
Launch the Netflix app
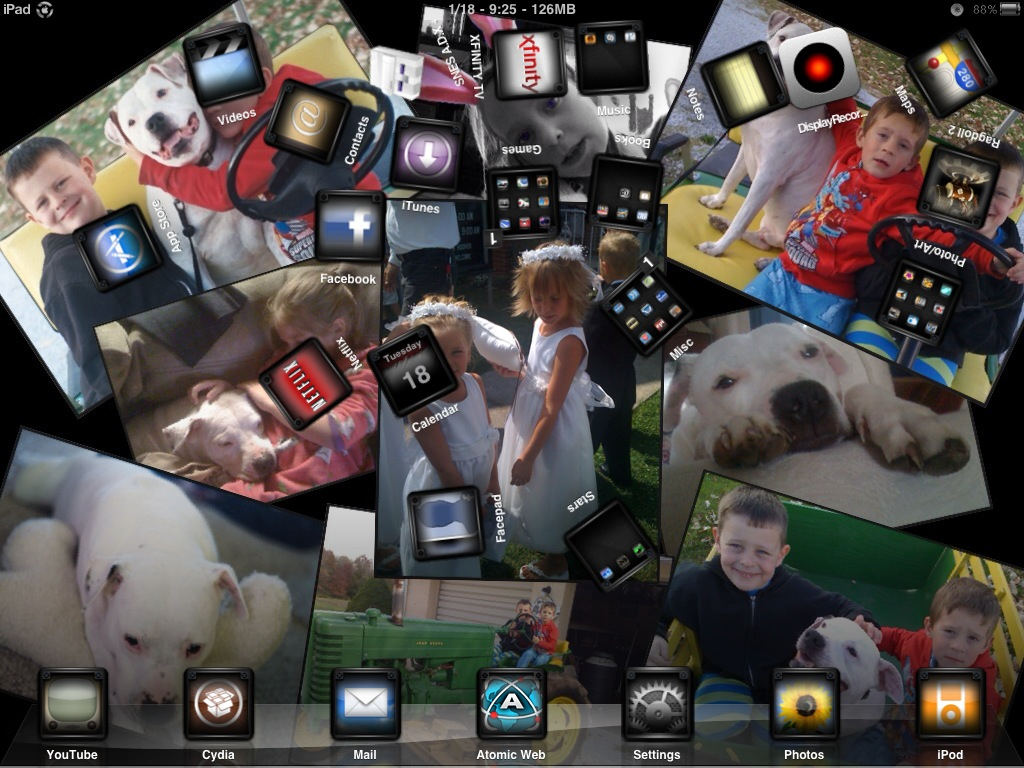(x=306, y=383)
